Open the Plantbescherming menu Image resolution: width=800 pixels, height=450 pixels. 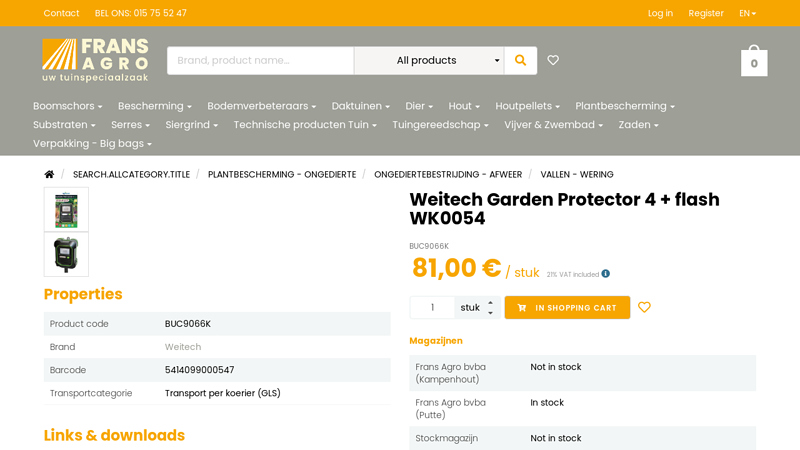pyautogui.click(x=624, y=106)
